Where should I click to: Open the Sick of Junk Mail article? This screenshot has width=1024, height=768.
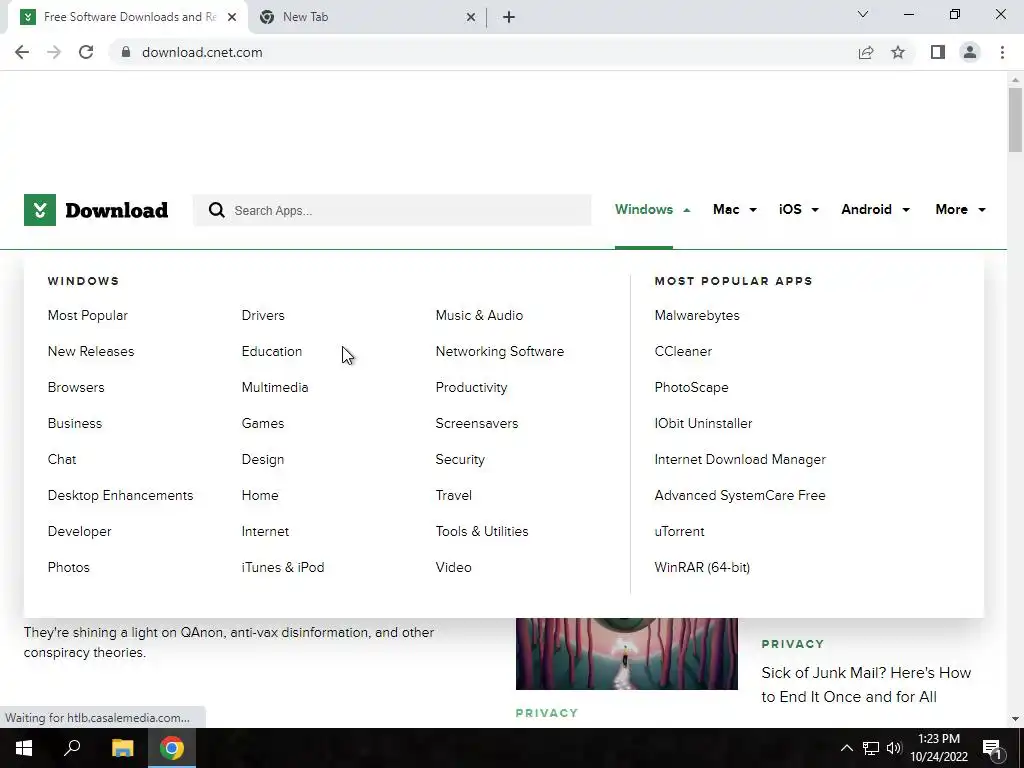pyautogui.click(x=866, y=684)
